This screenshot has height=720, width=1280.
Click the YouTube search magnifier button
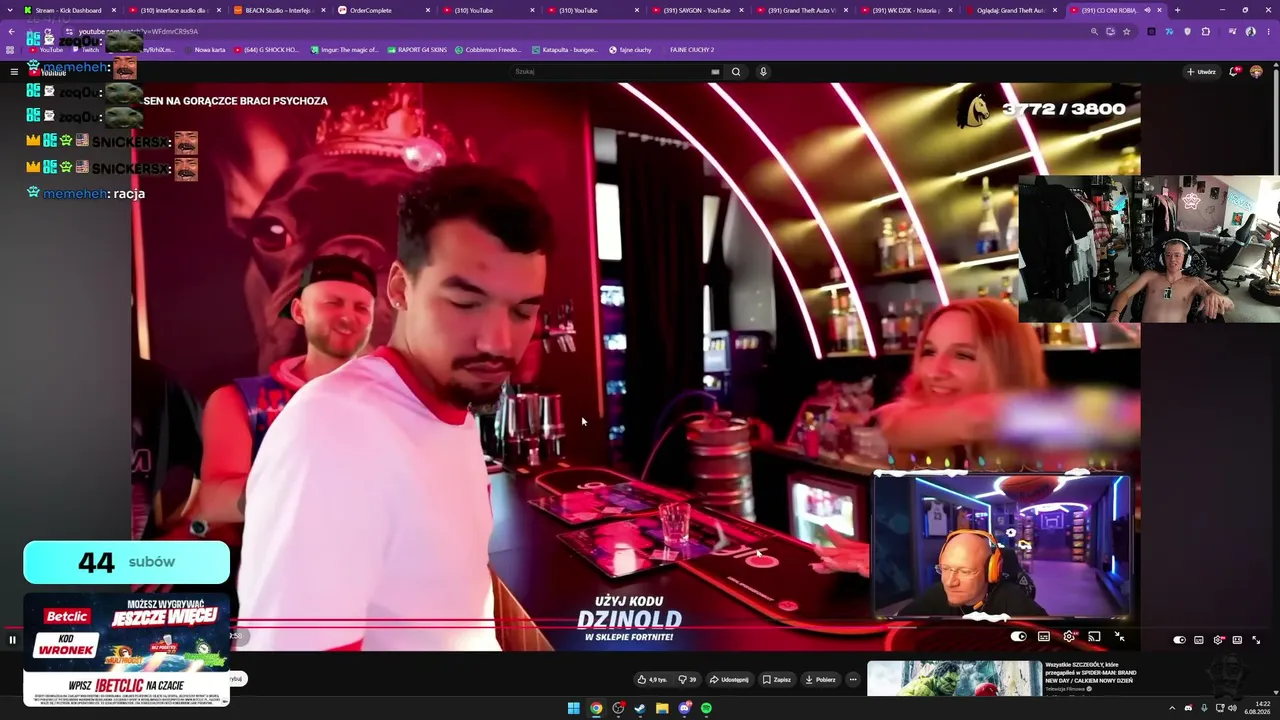[736, 72]
